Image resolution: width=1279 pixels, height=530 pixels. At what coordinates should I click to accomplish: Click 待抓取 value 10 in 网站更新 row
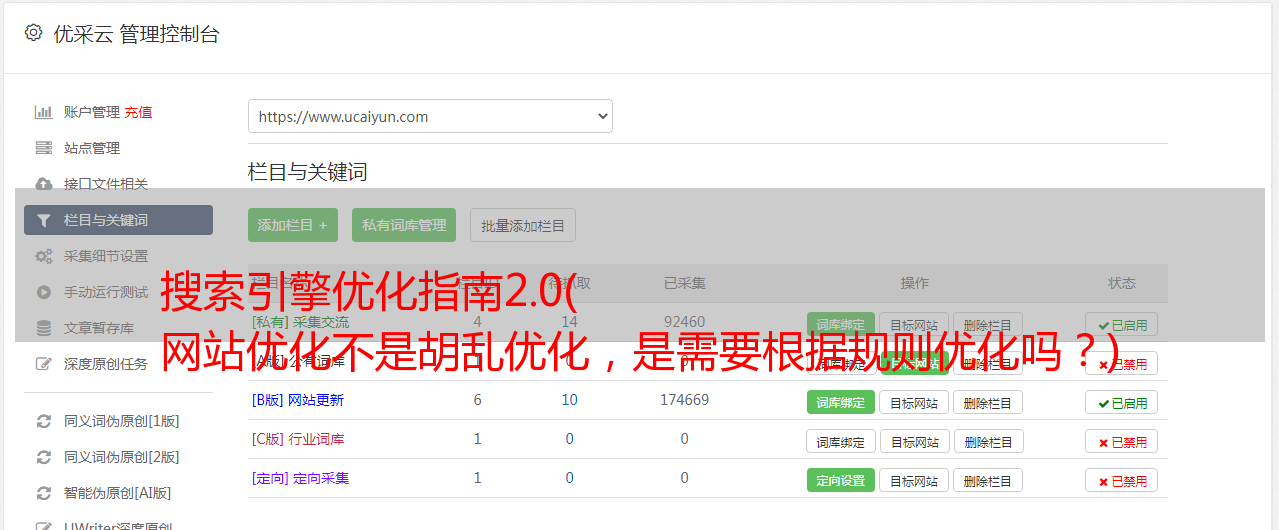pos(569,400)
